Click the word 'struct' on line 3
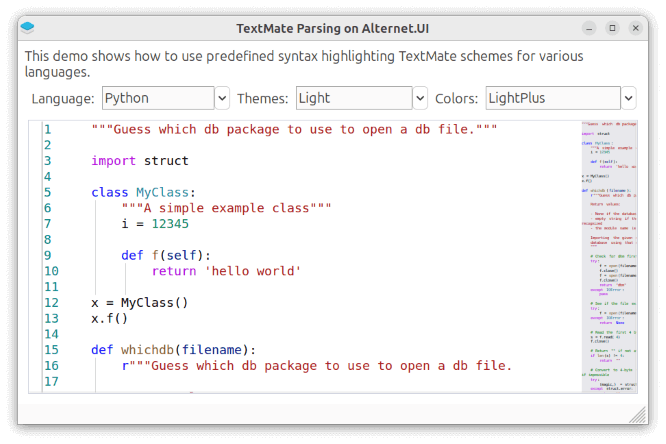Screen dimensions: 666x444 coord(166,161)
